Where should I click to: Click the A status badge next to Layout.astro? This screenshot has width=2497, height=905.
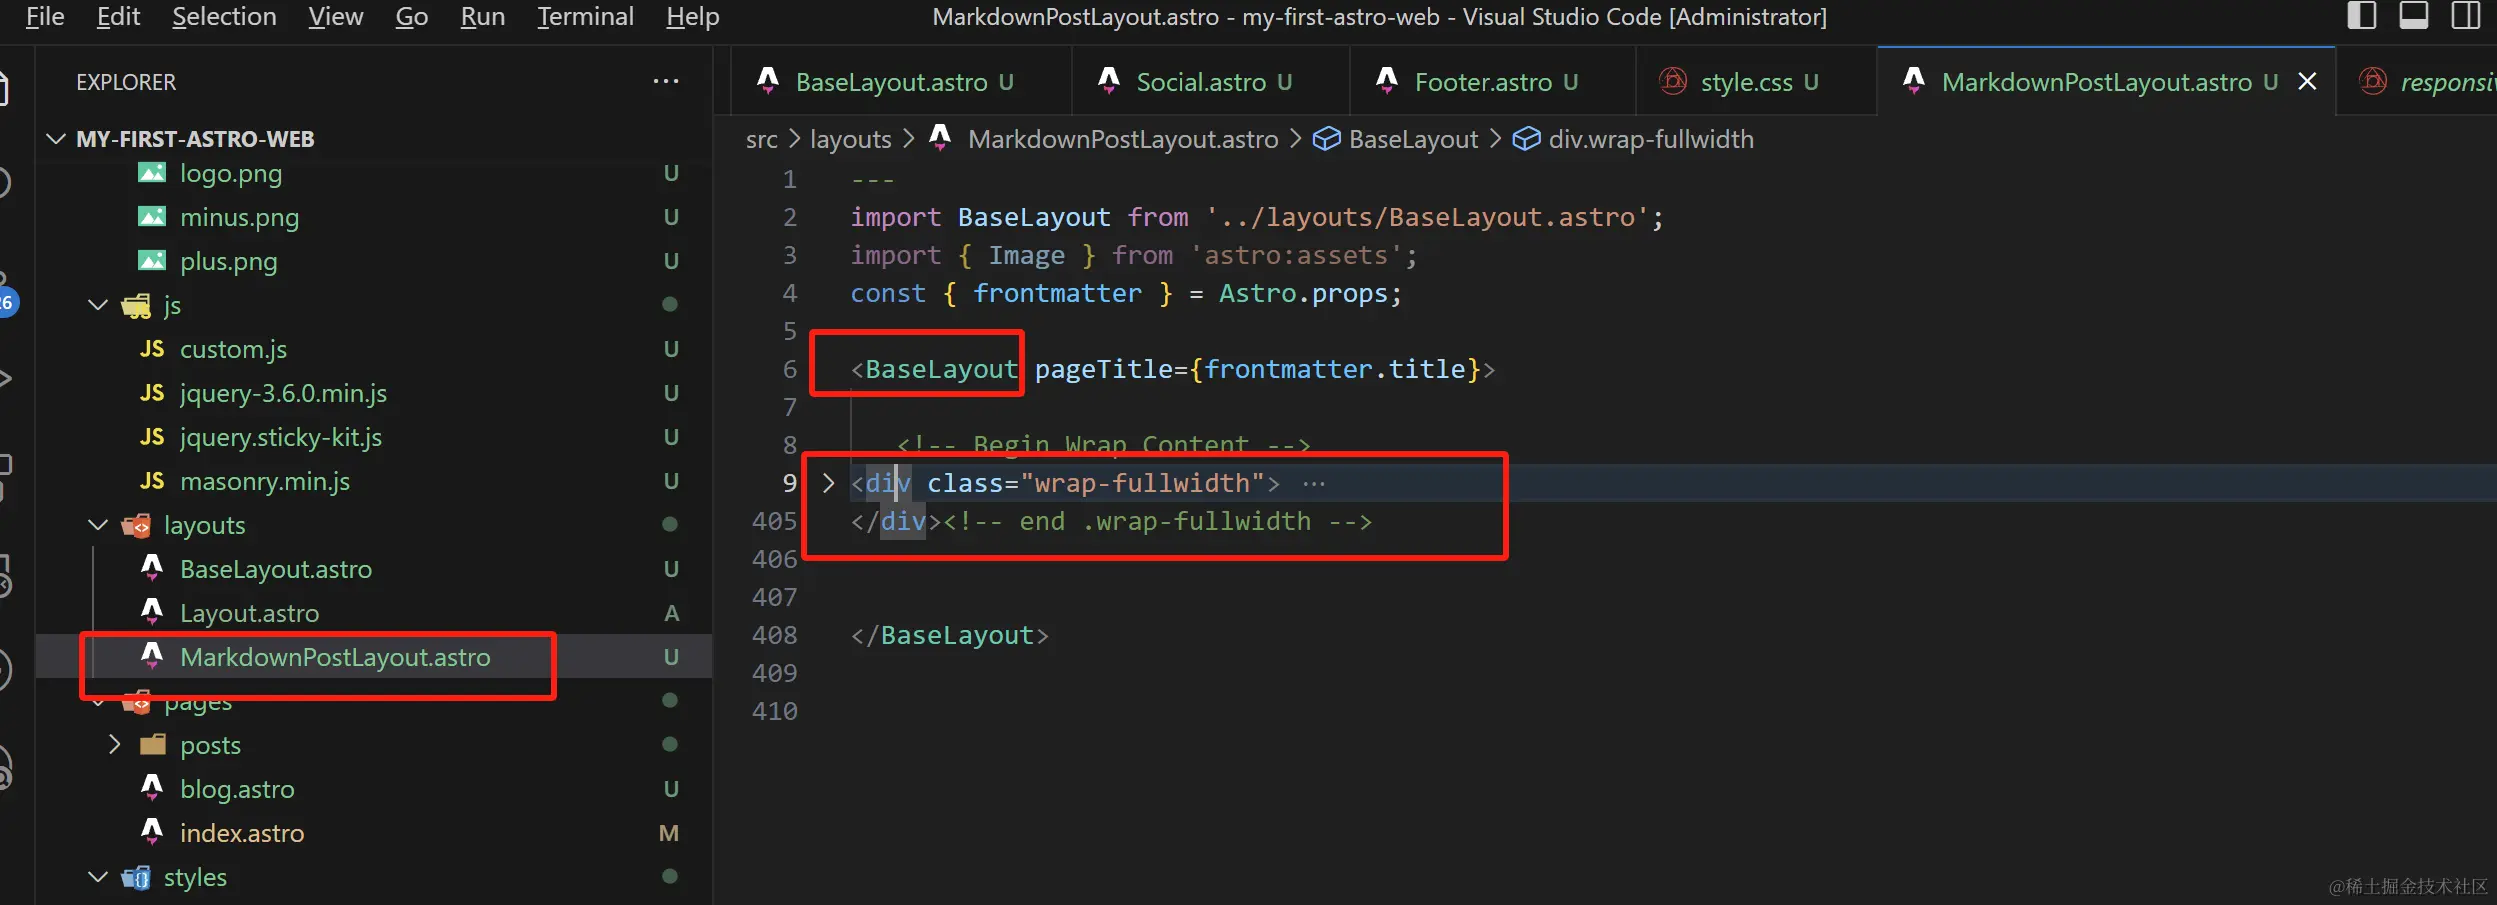point(671,613)
